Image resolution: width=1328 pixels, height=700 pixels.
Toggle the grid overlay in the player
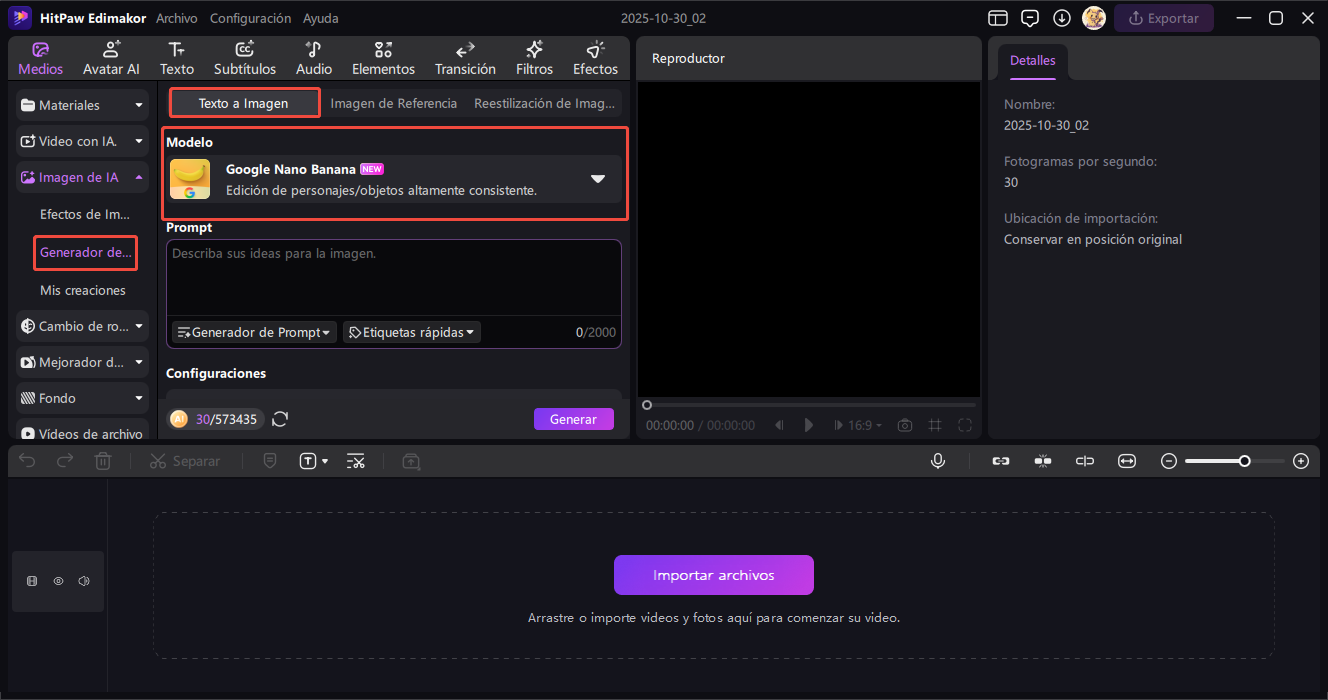click(935, 425)
